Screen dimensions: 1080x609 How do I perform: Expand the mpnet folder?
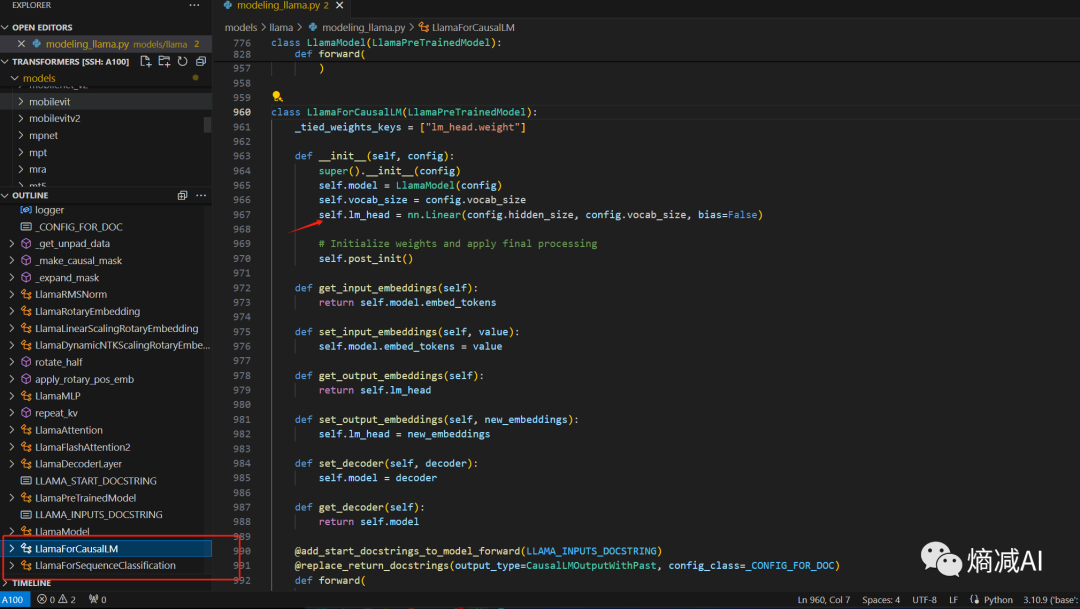coord(21,135)
